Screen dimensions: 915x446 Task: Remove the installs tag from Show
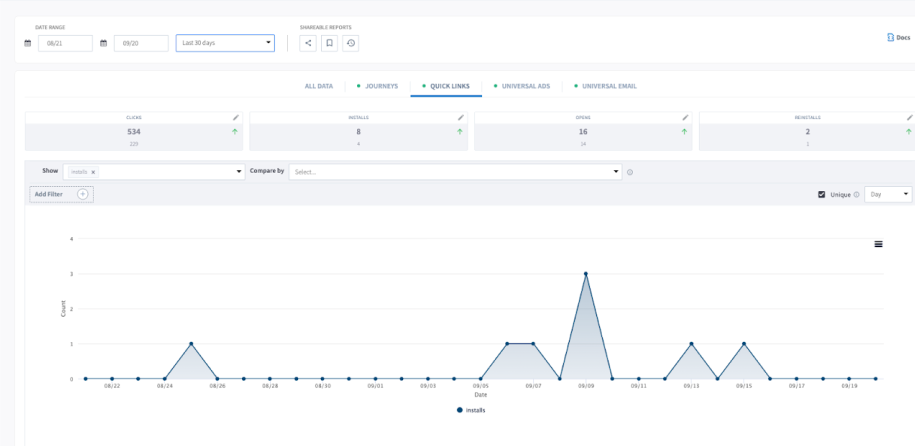pyautogui.click(x=93, y=172)
